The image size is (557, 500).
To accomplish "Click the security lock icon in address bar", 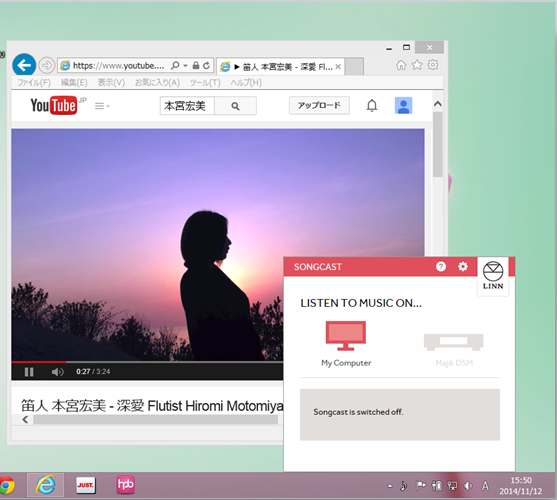I will pyautogui.click(x=196, y=65).
